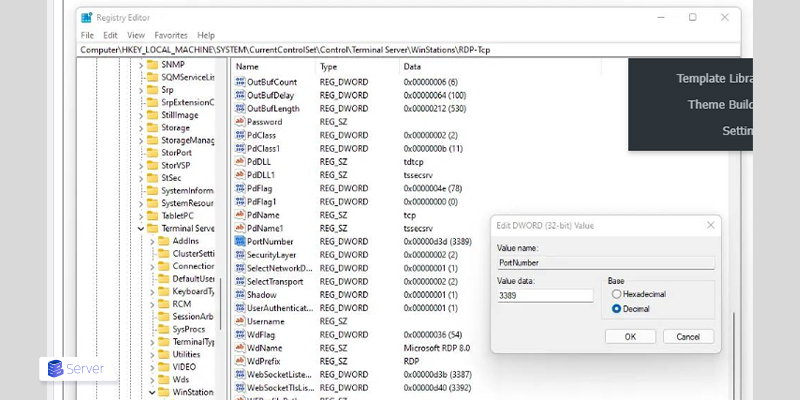Screen dimensions: 800x400
Task: Click the PdFlag value icon
Action: pos(240,188)
